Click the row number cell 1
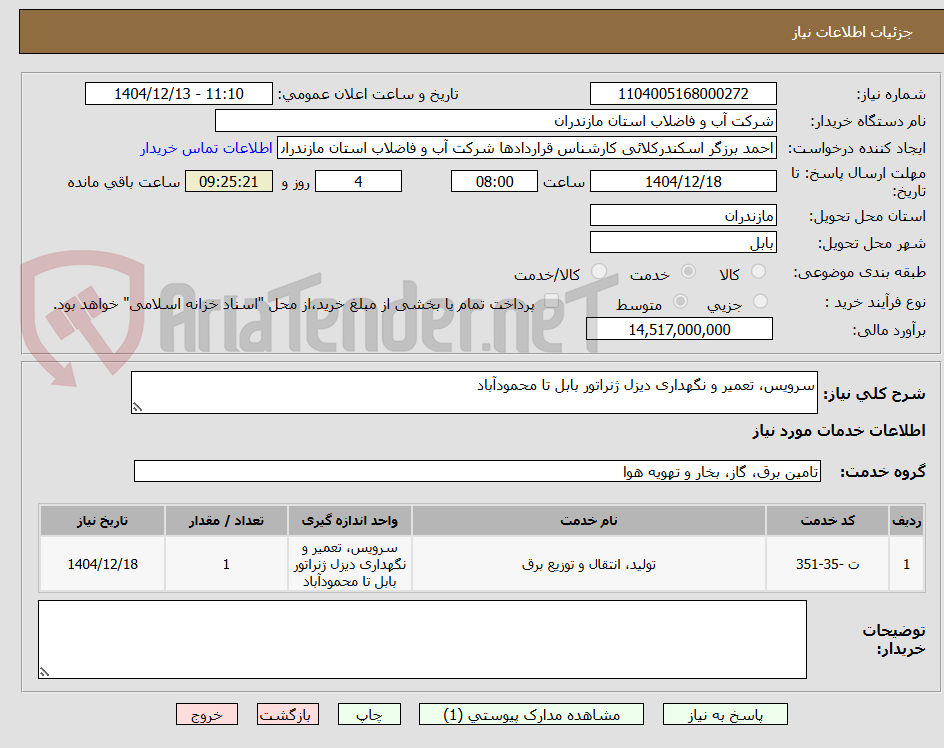The width and height of the screenshot is (944, 748). [907, 564]
